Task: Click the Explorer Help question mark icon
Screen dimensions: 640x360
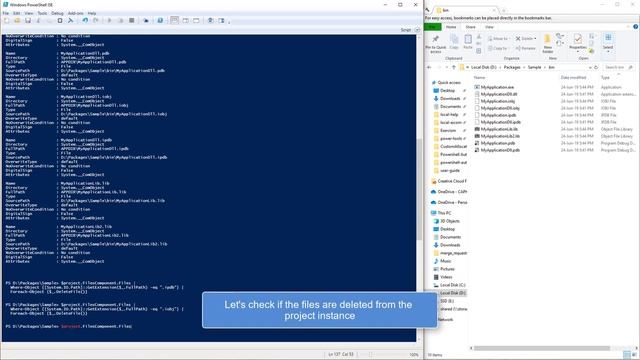Action: (x=635, y=27)
